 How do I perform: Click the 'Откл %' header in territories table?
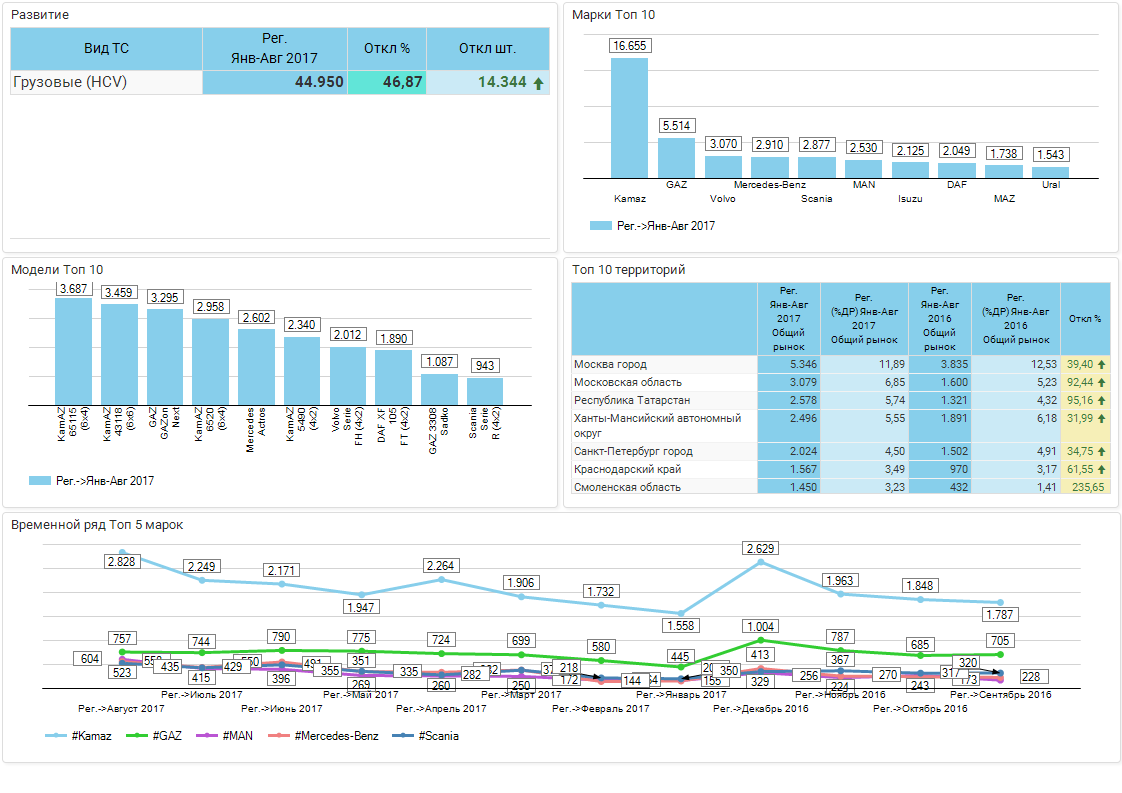tap(1086, 318)
